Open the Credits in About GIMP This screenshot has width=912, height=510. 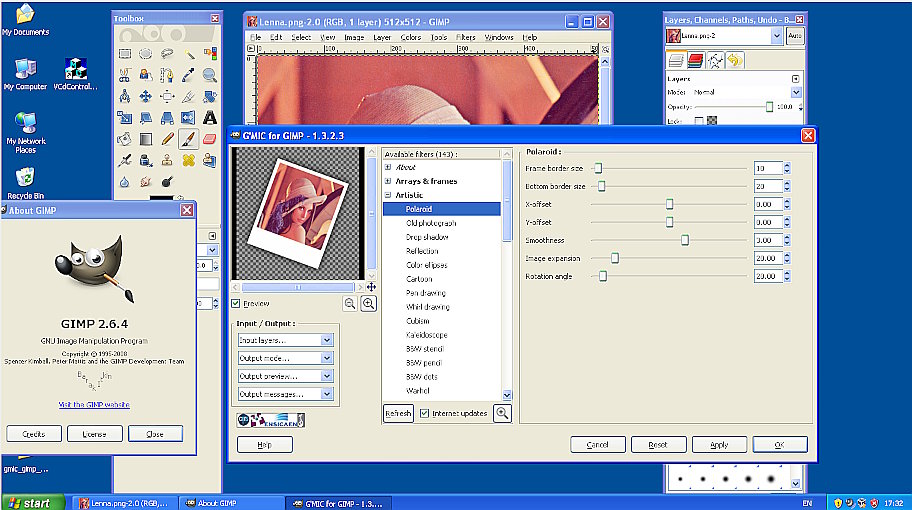coord(34,434)
